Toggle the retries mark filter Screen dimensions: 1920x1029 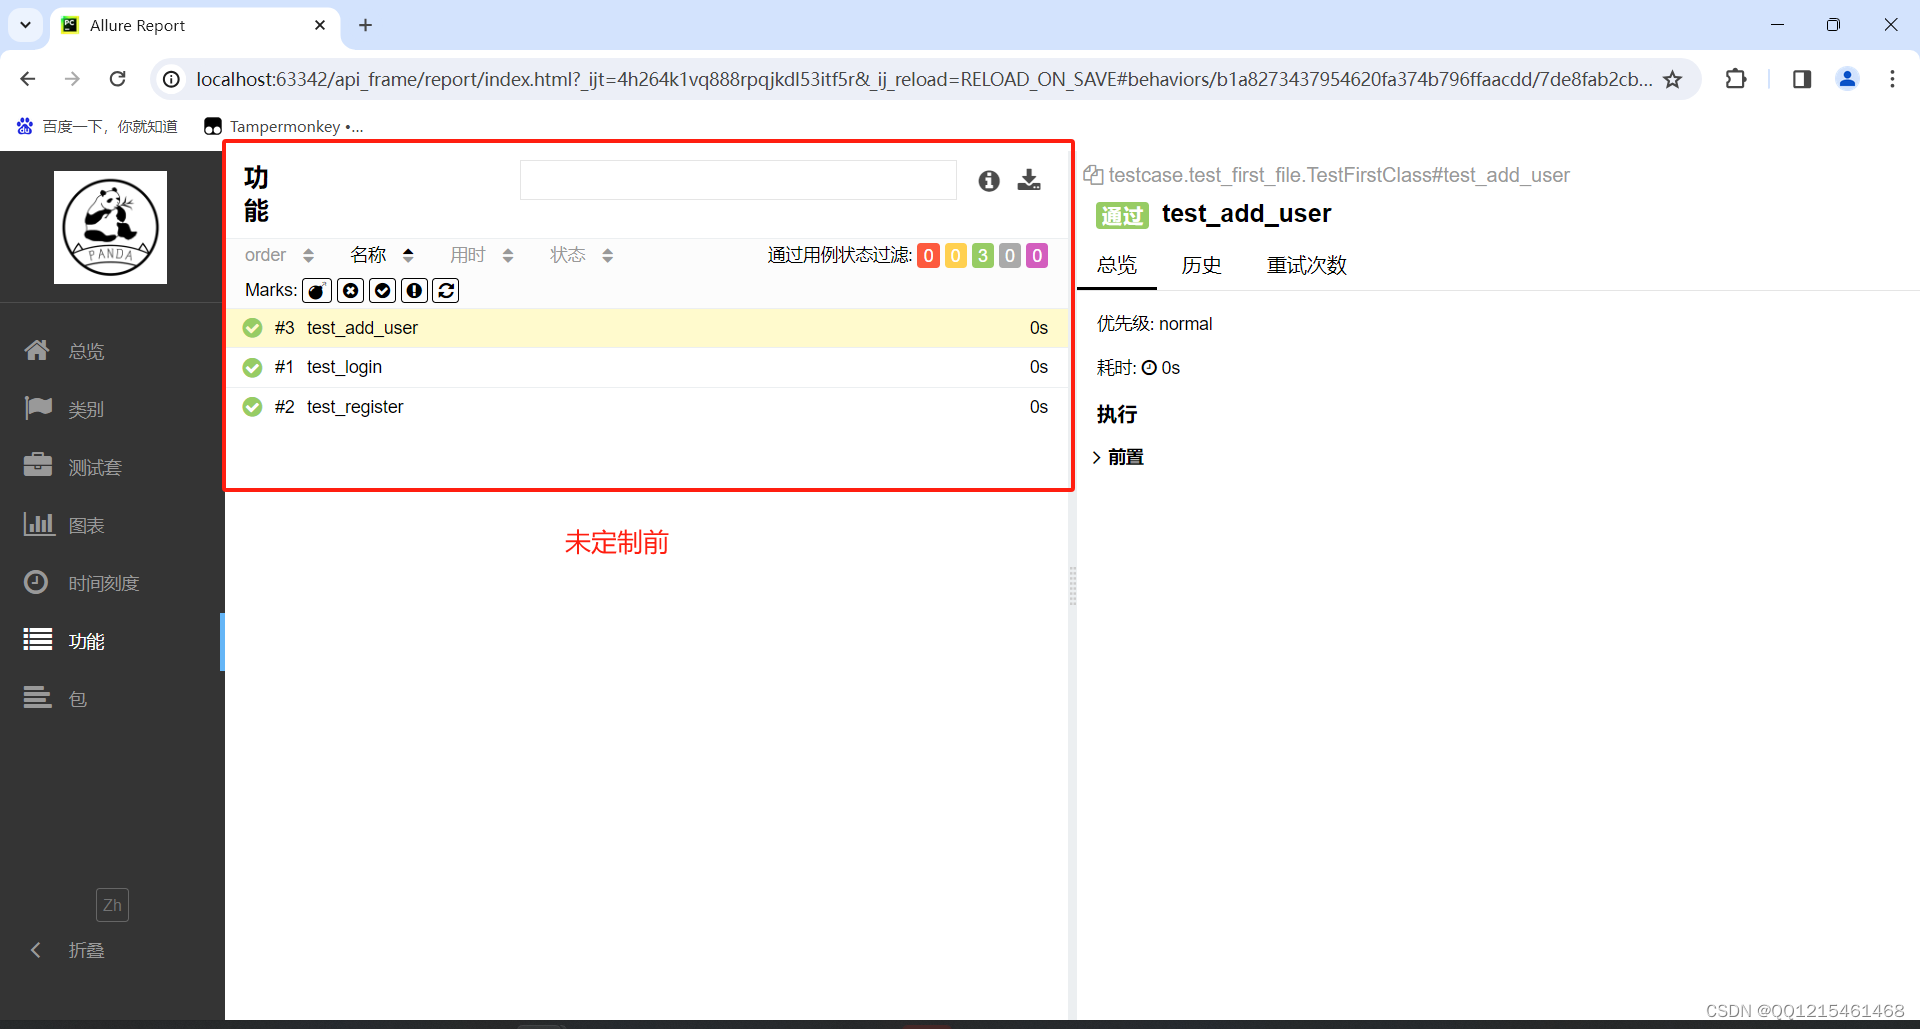[447, 291]
